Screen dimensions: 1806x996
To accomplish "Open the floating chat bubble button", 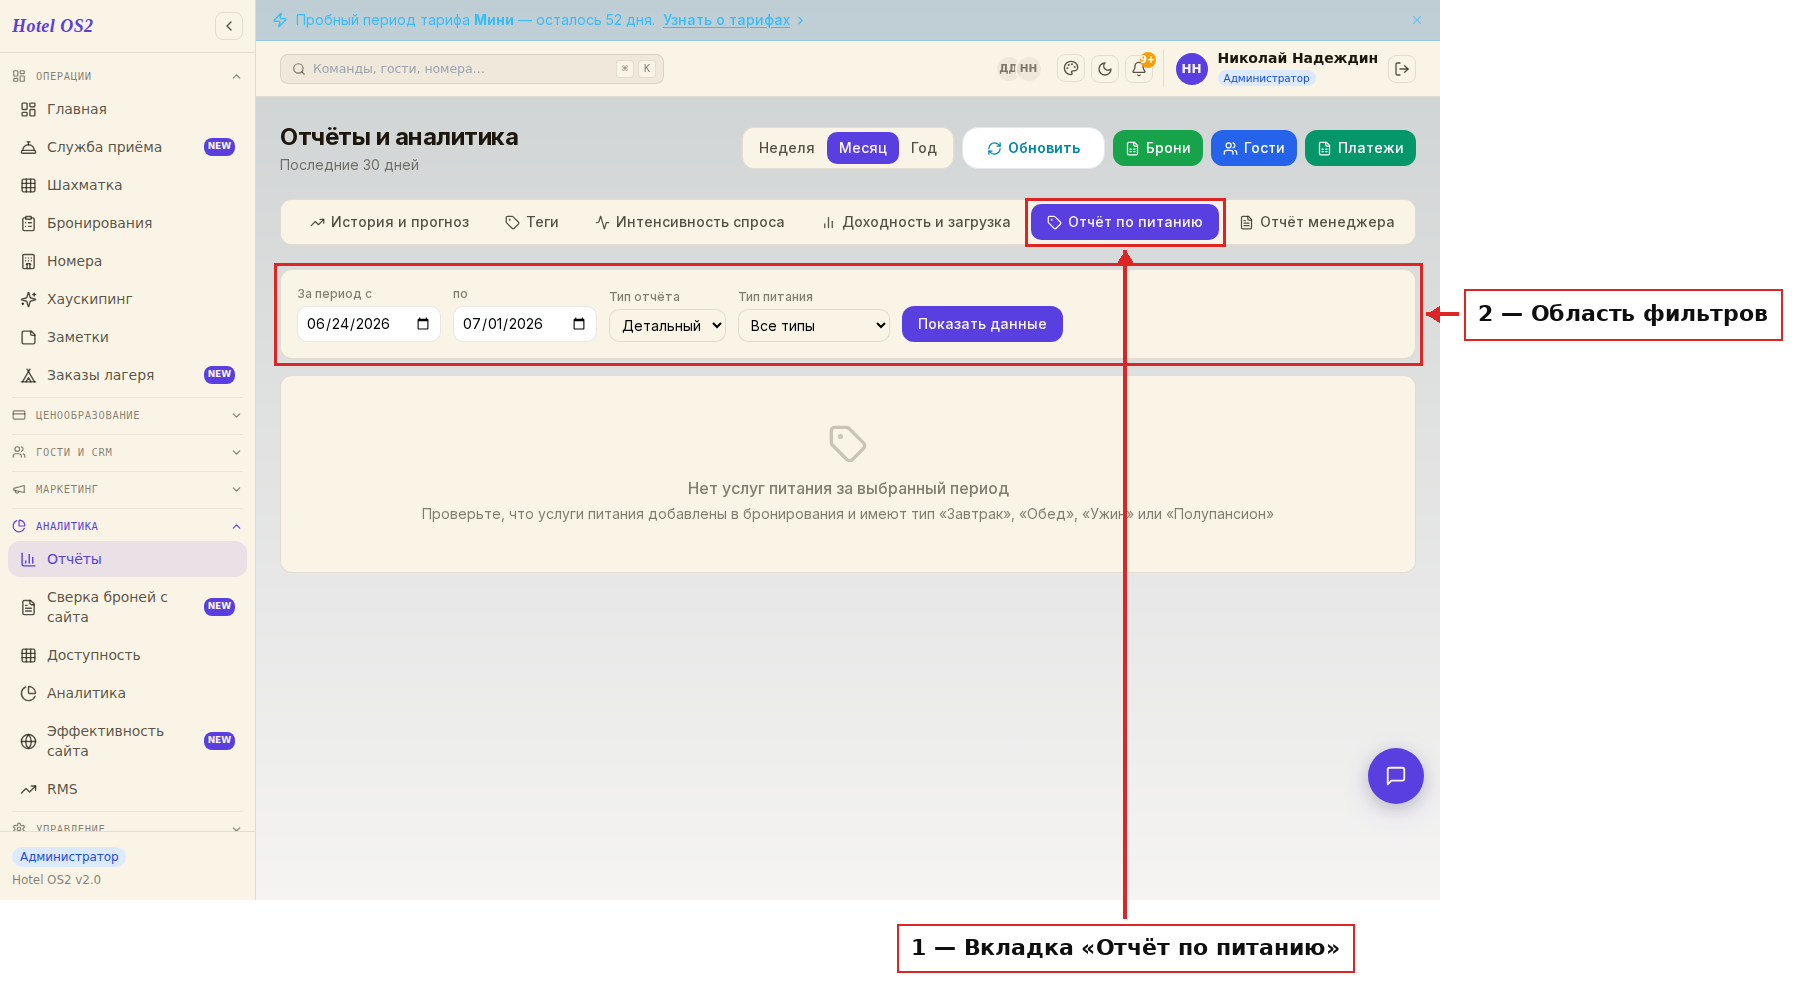I will 1396,776.
